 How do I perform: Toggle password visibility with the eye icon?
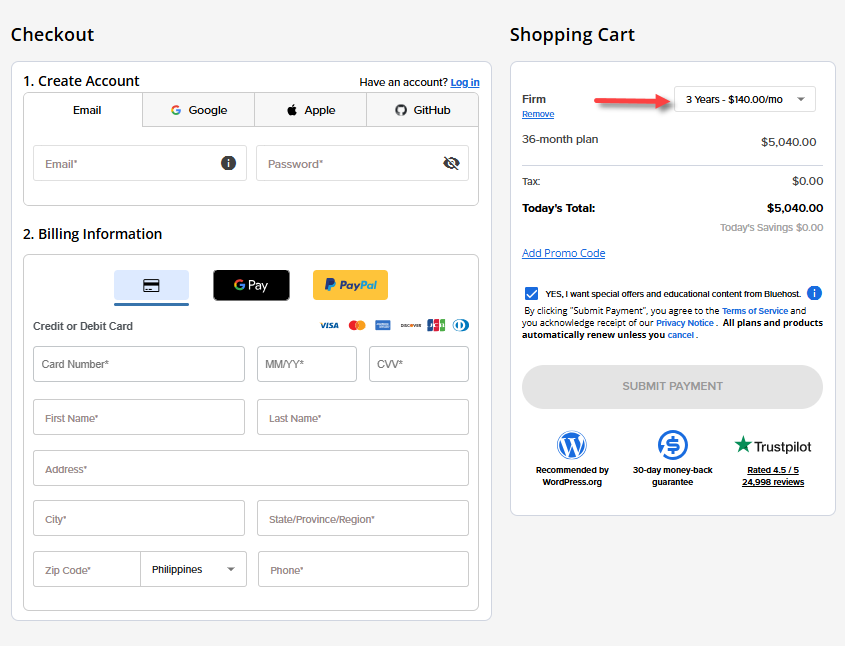(x=451, y=163)
